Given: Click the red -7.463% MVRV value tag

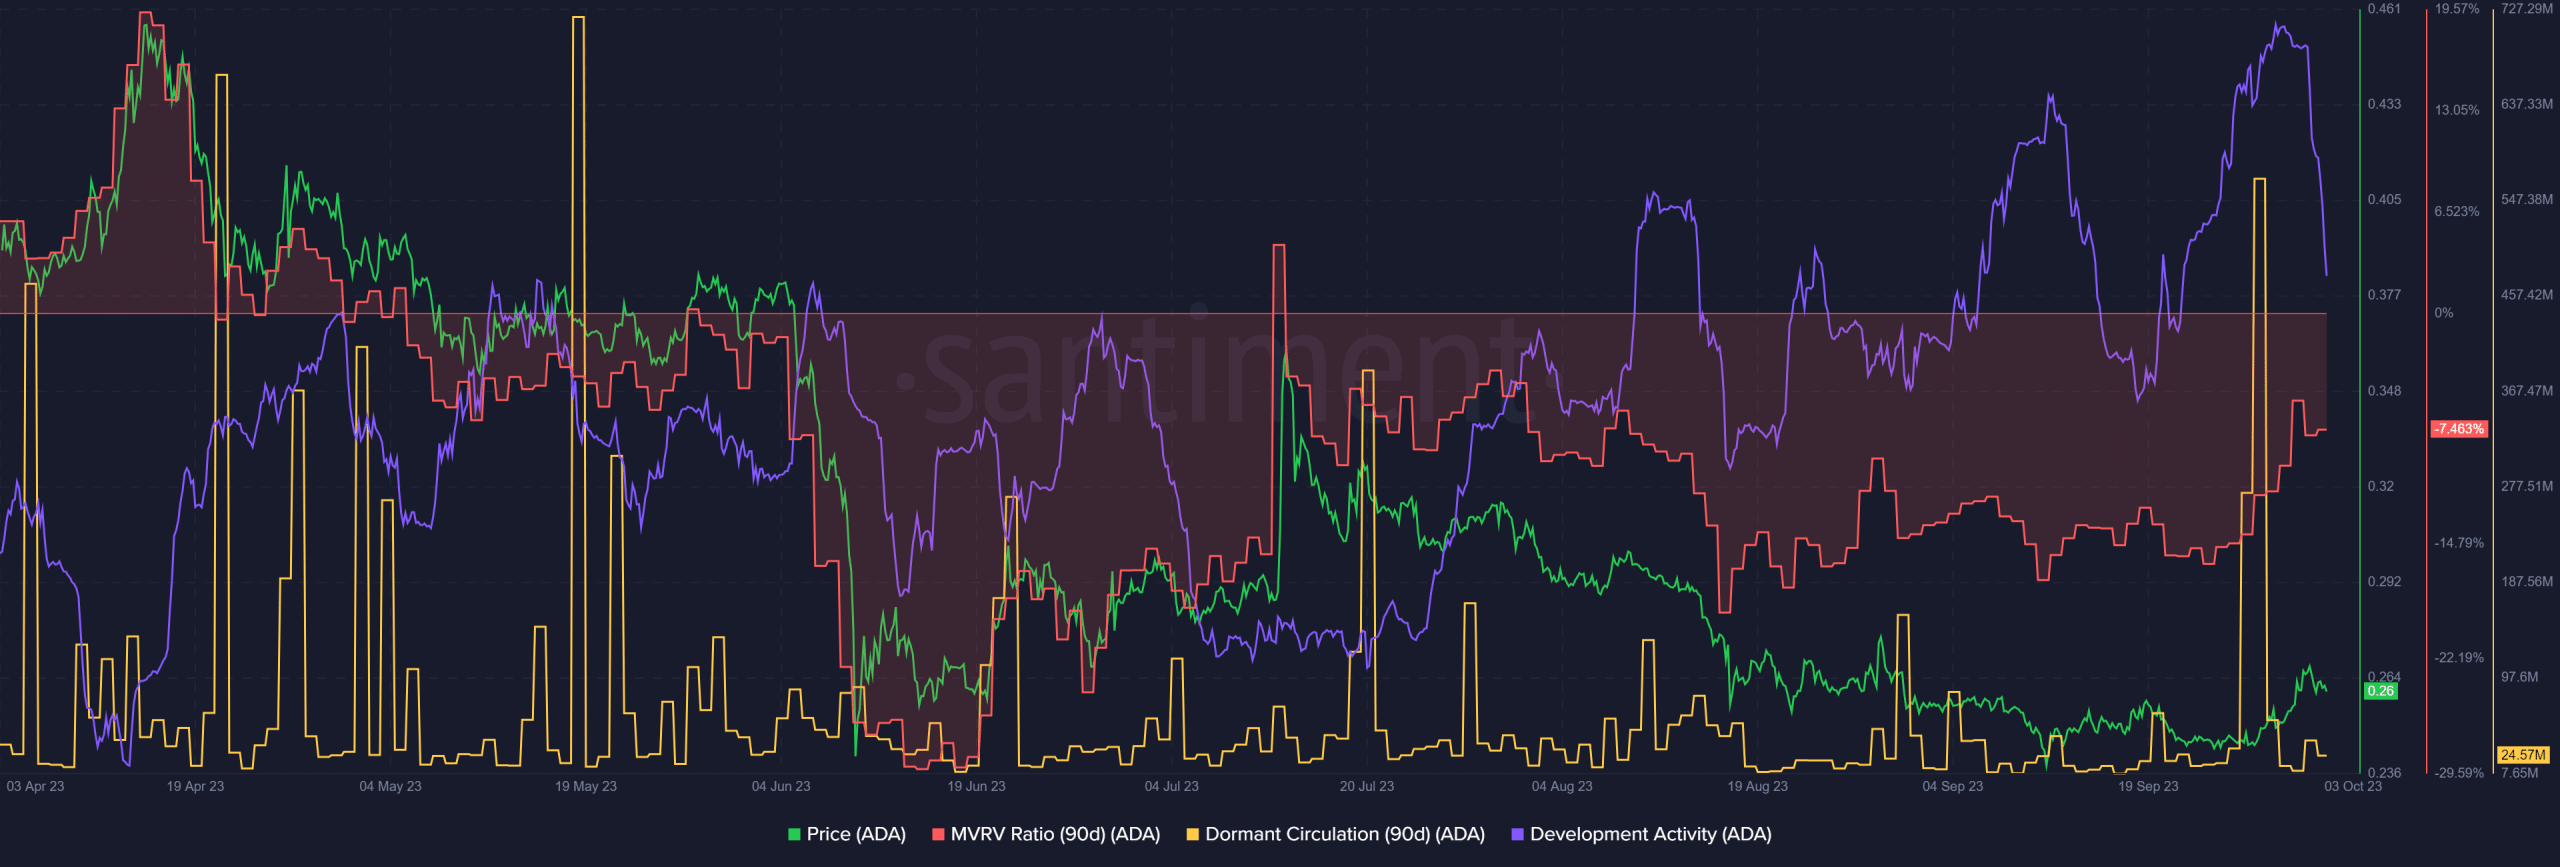Looking at the screenshot, I should (2459, 429).
